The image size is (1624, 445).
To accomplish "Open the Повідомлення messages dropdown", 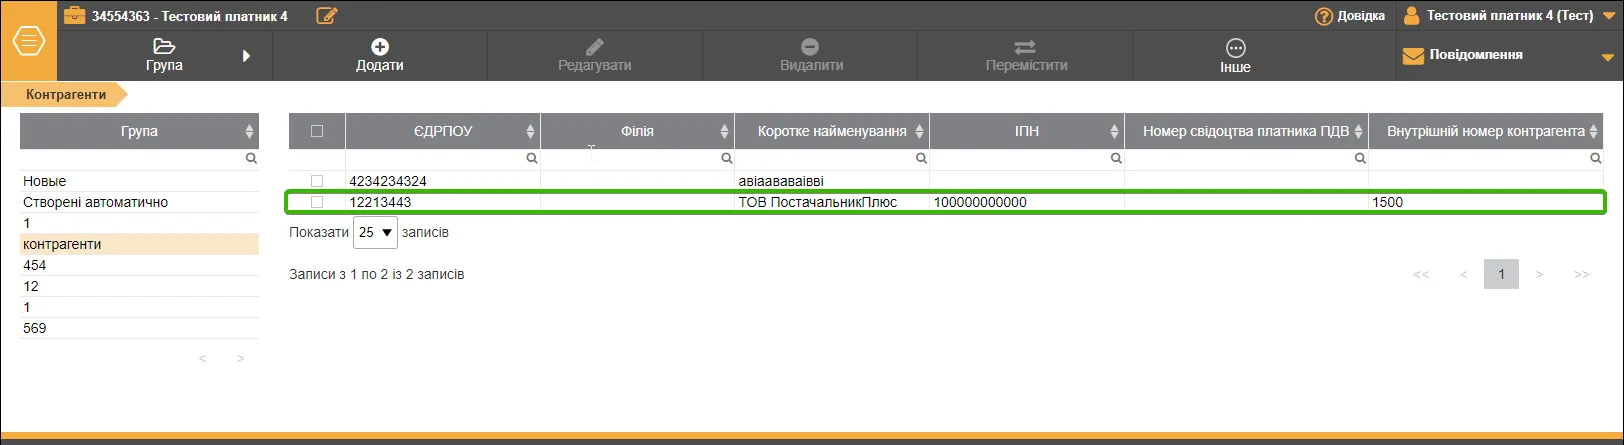I will 1509,56.
